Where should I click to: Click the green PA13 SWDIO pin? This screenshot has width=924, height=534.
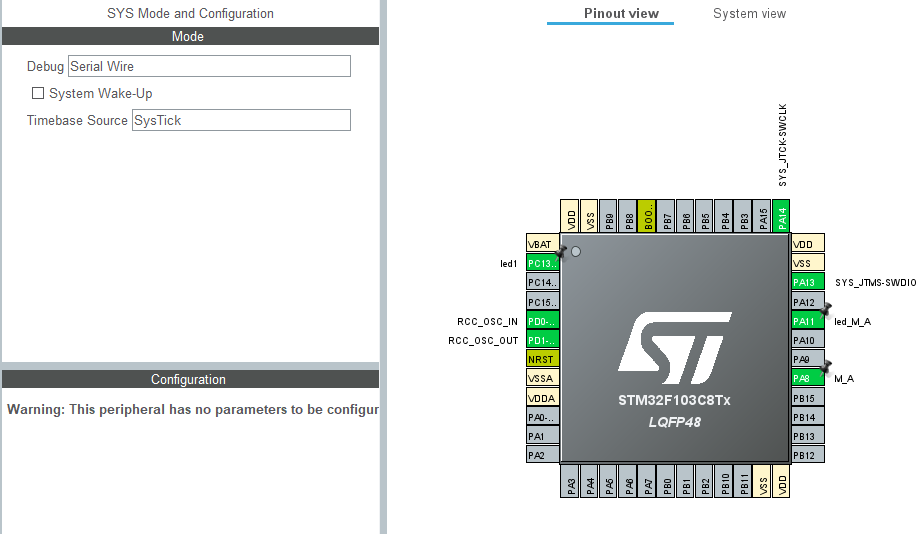coord(808,282)
